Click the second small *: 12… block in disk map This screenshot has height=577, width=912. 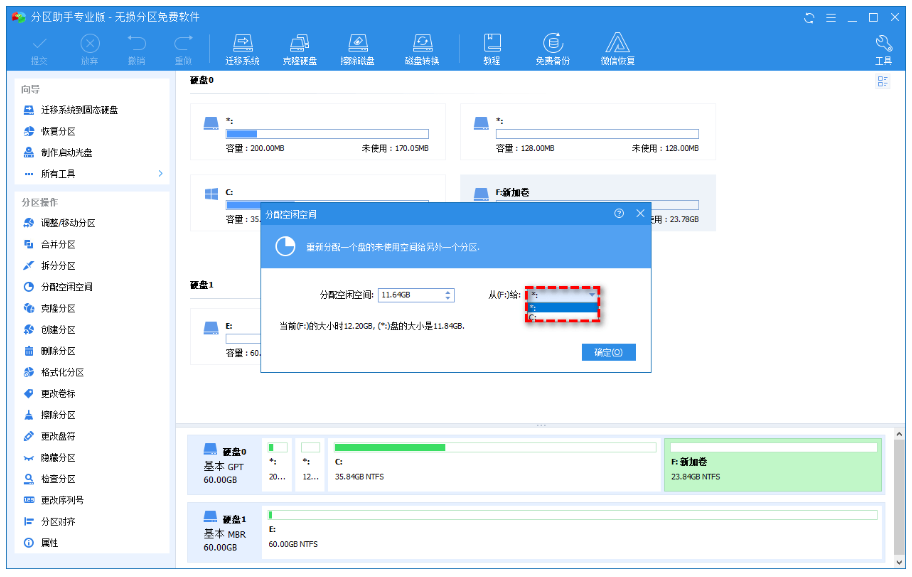click(x=310, y=464)
